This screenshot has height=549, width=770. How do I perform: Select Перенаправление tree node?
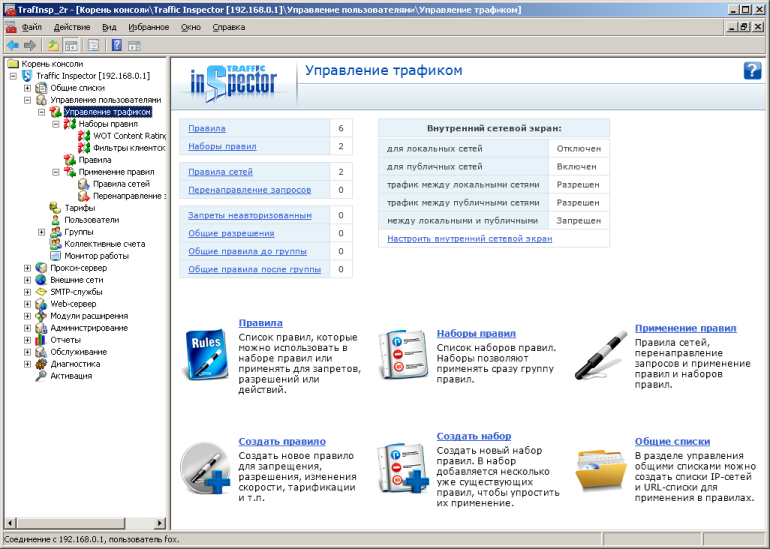point(130,196)
